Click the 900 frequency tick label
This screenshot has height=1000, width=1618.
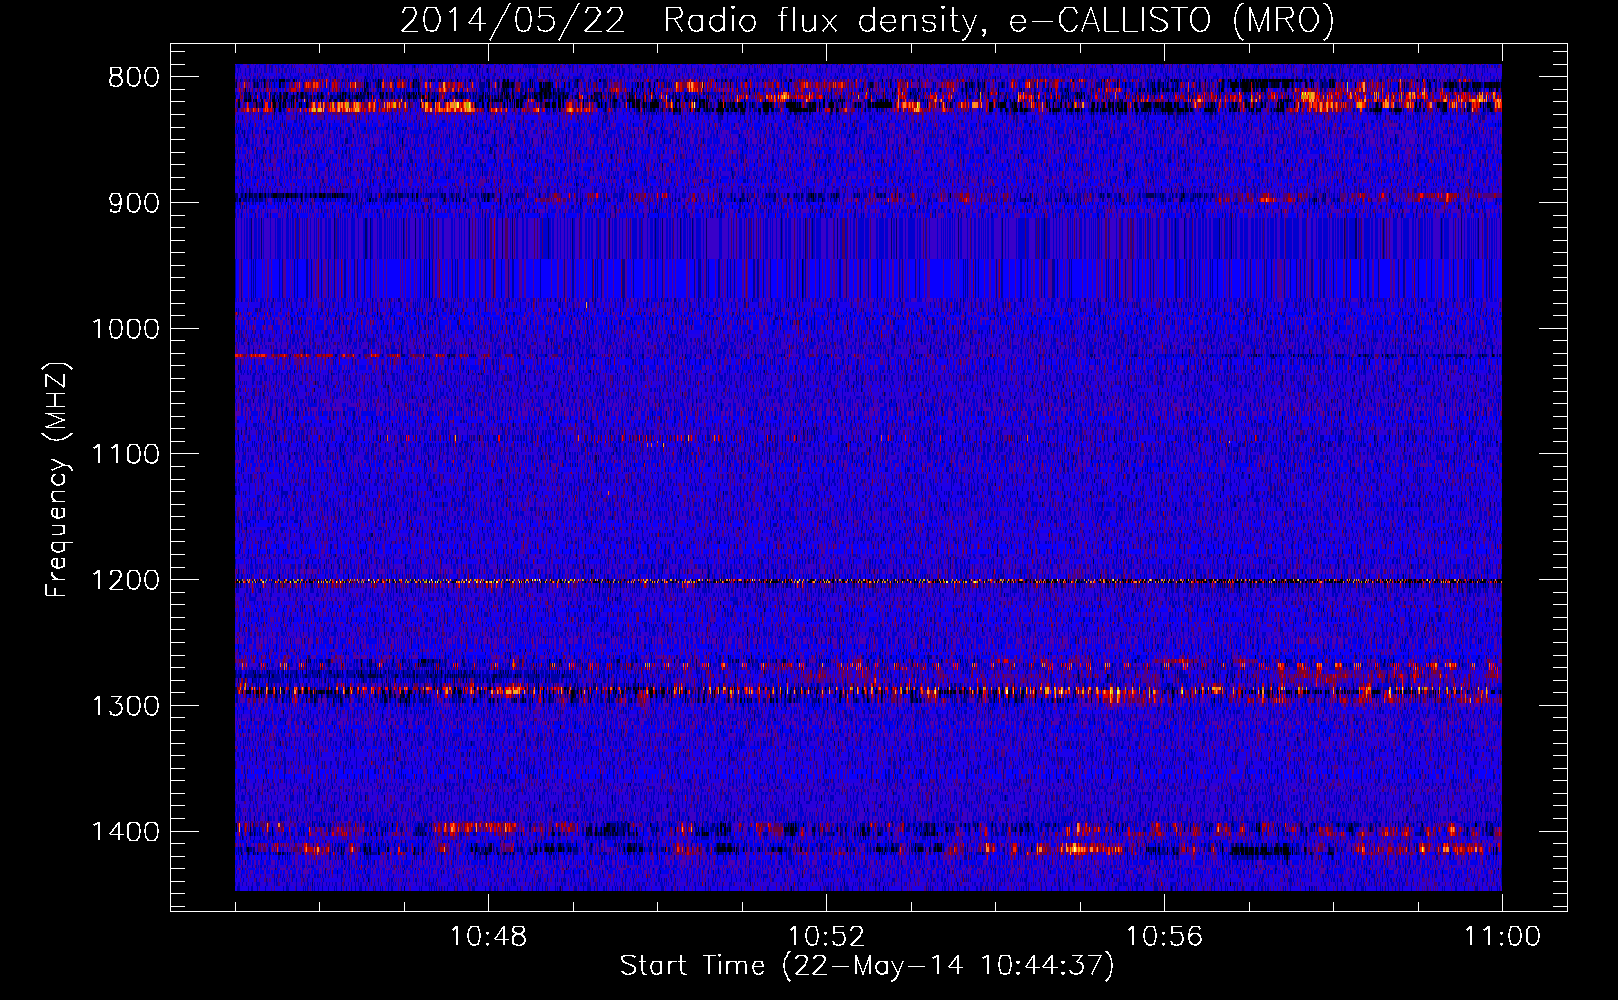134,203
